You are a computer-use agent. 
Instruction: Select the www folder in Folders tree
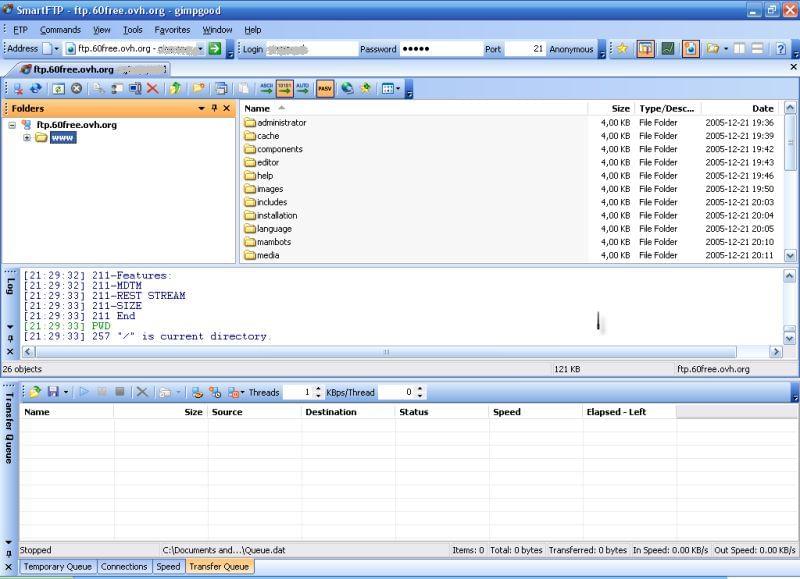[63, 138]
